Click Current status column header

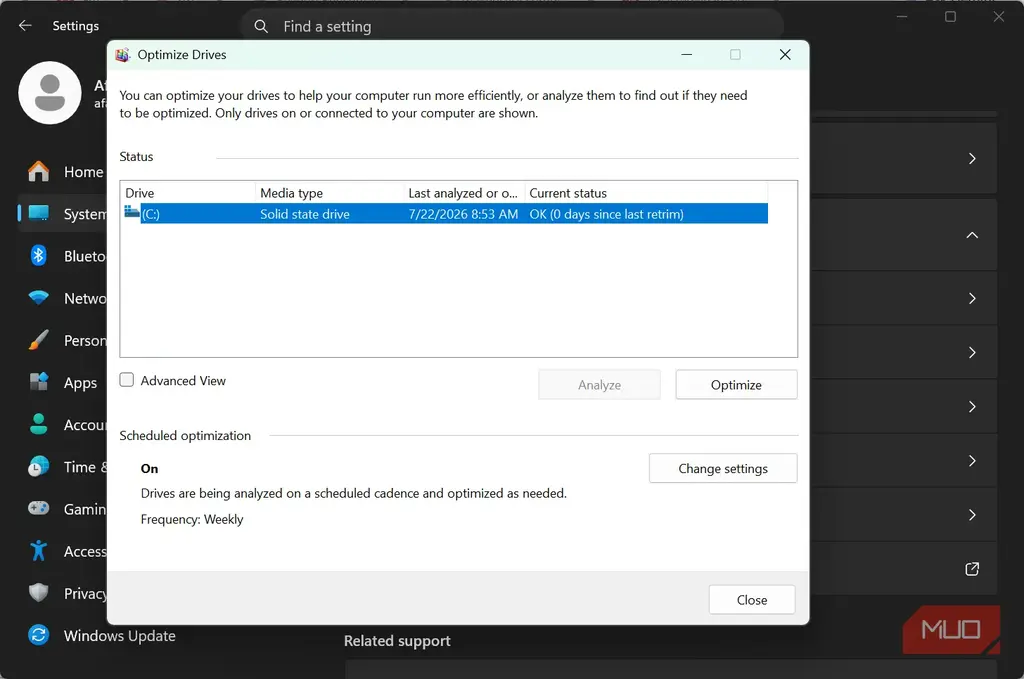(x=646, y=193)
